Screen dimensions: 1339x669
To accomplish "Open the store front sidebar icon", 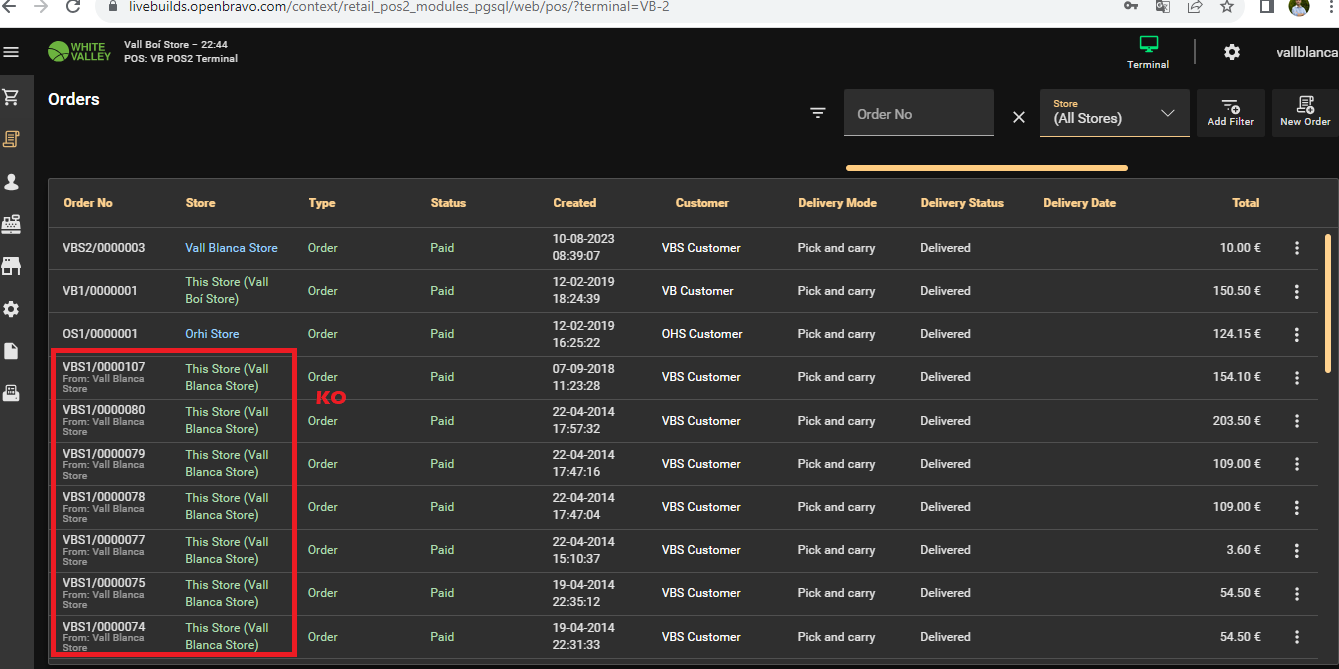I will coord(11,266).
